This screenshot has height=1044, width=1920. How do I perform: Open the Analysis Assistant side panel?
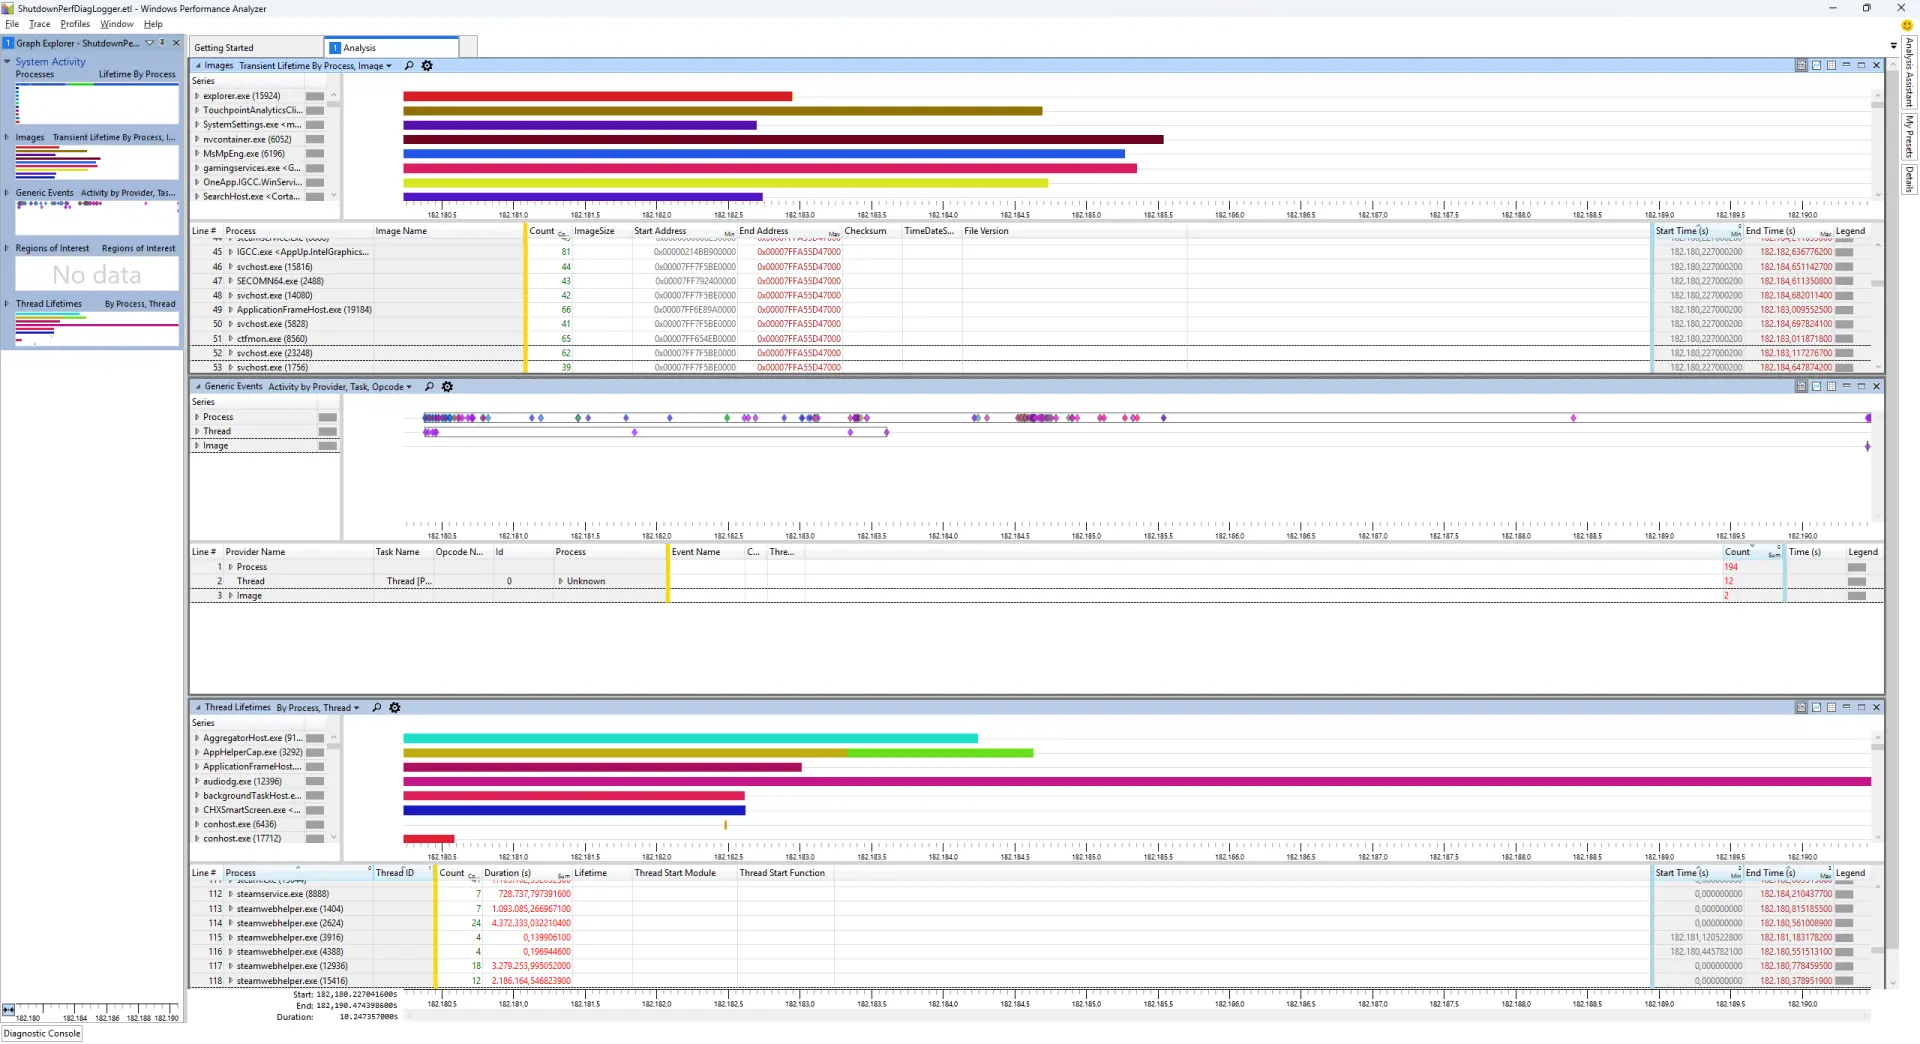pos(1909,73)
